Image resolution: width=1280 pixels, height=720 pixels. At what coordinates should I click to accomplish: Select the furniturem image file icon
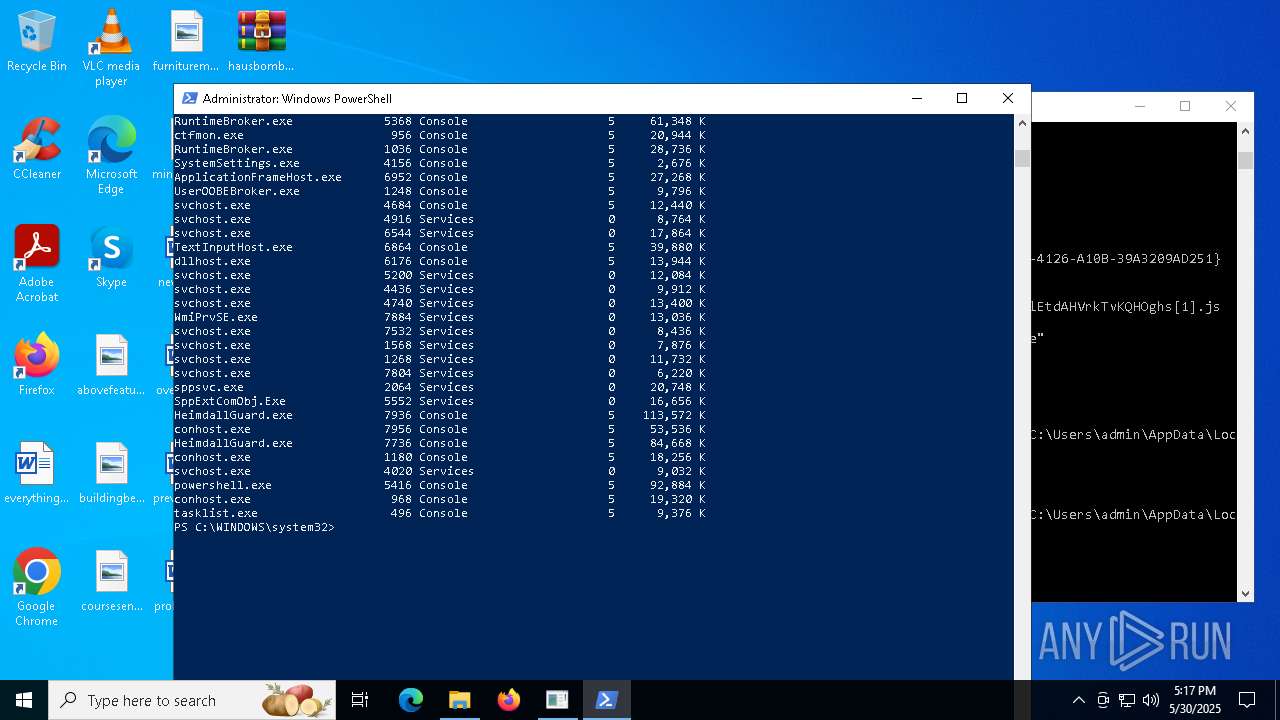click(x=186, y=41)
